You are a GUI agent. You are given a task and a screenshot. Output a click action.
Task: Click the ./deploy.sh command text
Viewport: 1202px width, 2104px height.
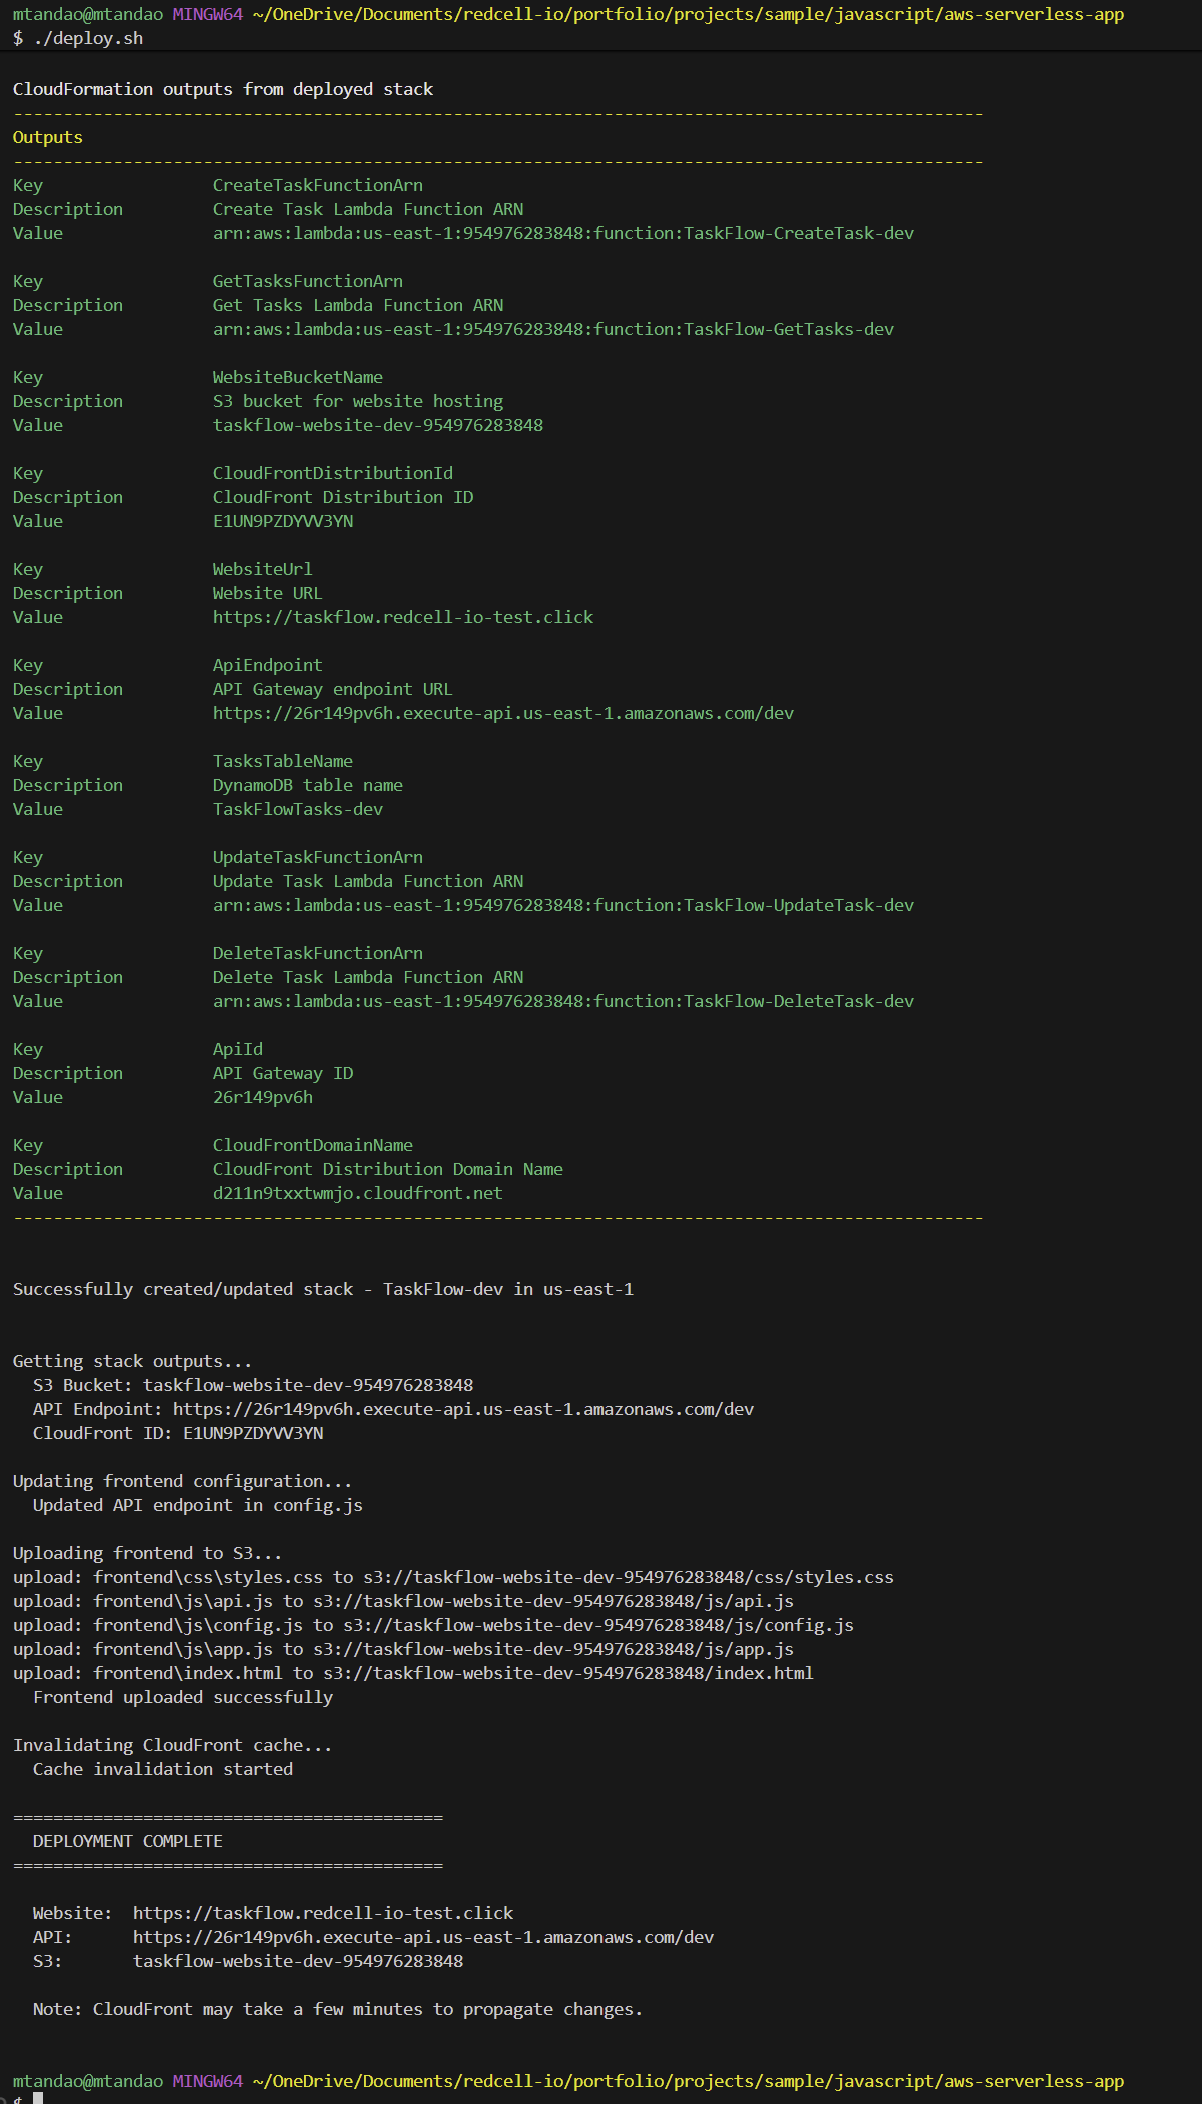tap(88, 38)
